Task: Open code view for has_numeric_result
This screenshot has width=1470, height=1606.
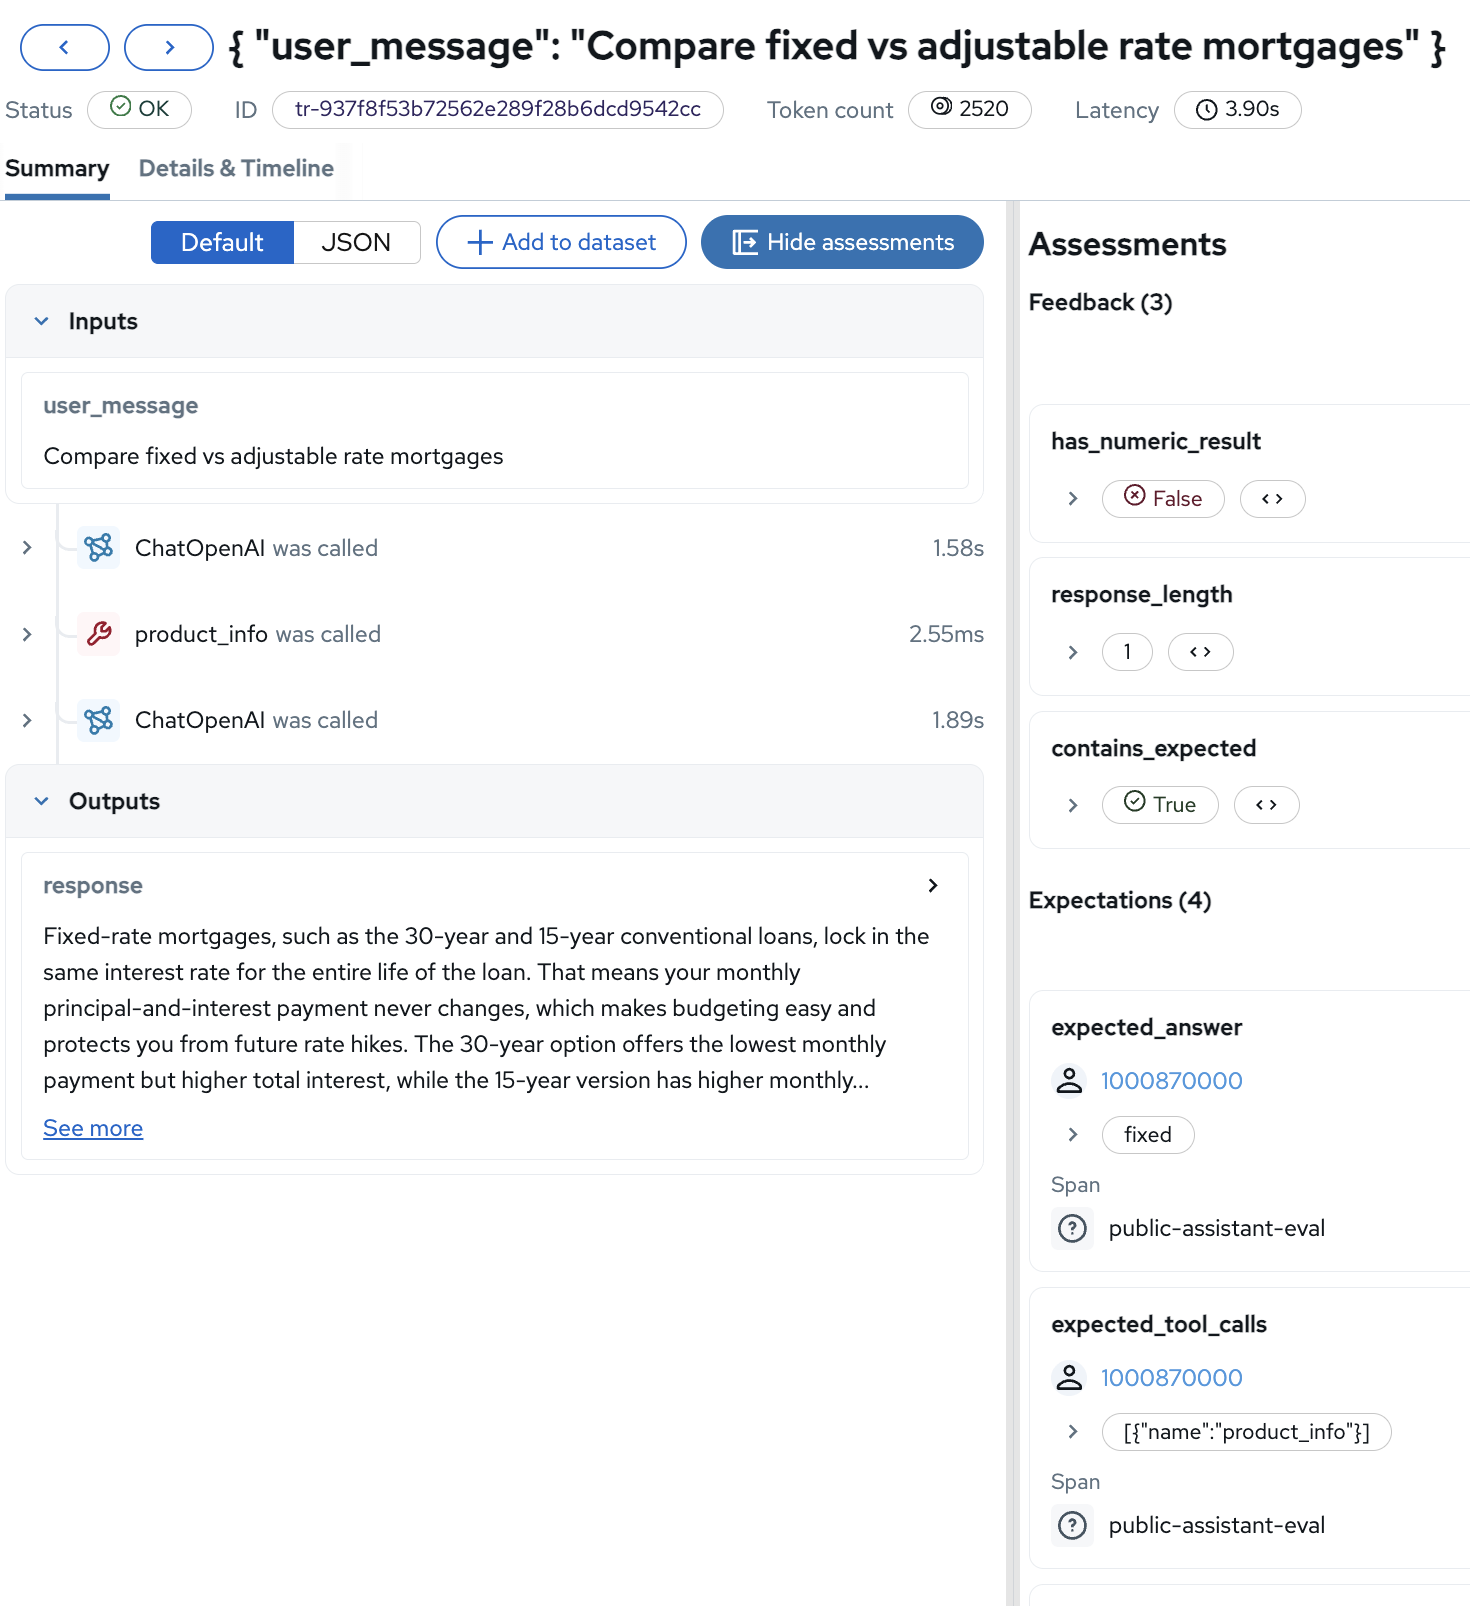Action: 1272,499
